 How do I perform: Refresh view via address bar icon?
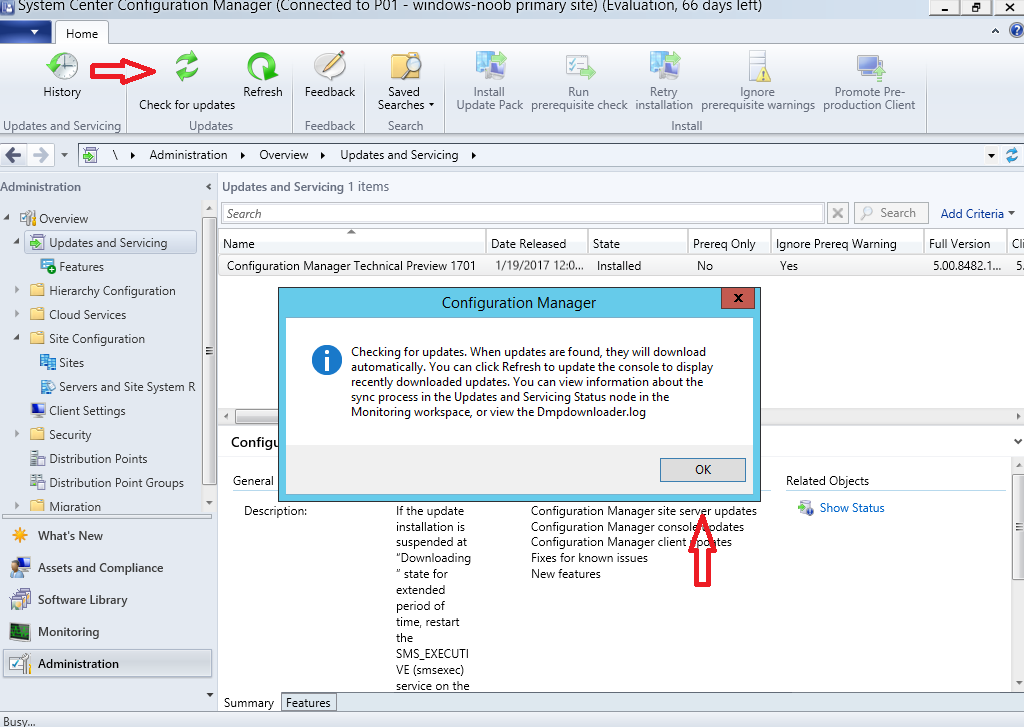pyautogui.click(x=1012, y=155)
